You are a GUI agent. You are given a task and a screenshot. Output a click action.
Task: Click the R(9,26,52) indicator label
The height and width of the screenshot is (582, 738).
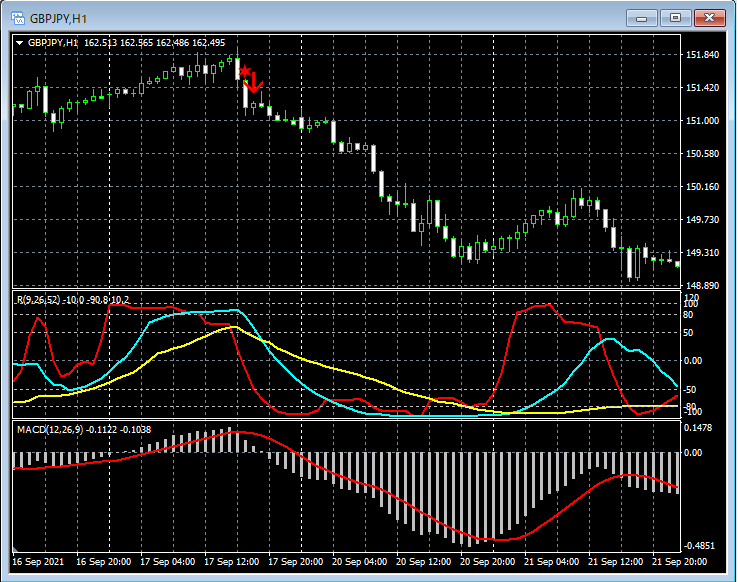click(x=73, y=300)
